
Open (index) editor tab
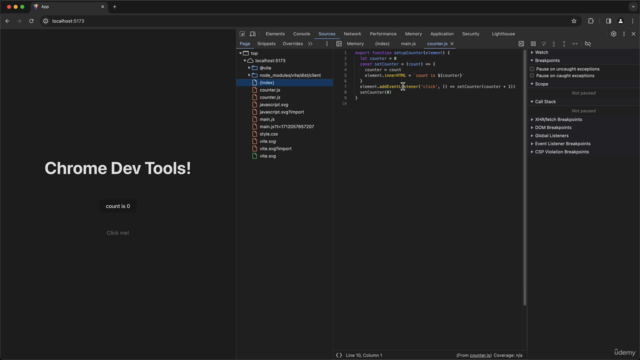tap(382, 44)
